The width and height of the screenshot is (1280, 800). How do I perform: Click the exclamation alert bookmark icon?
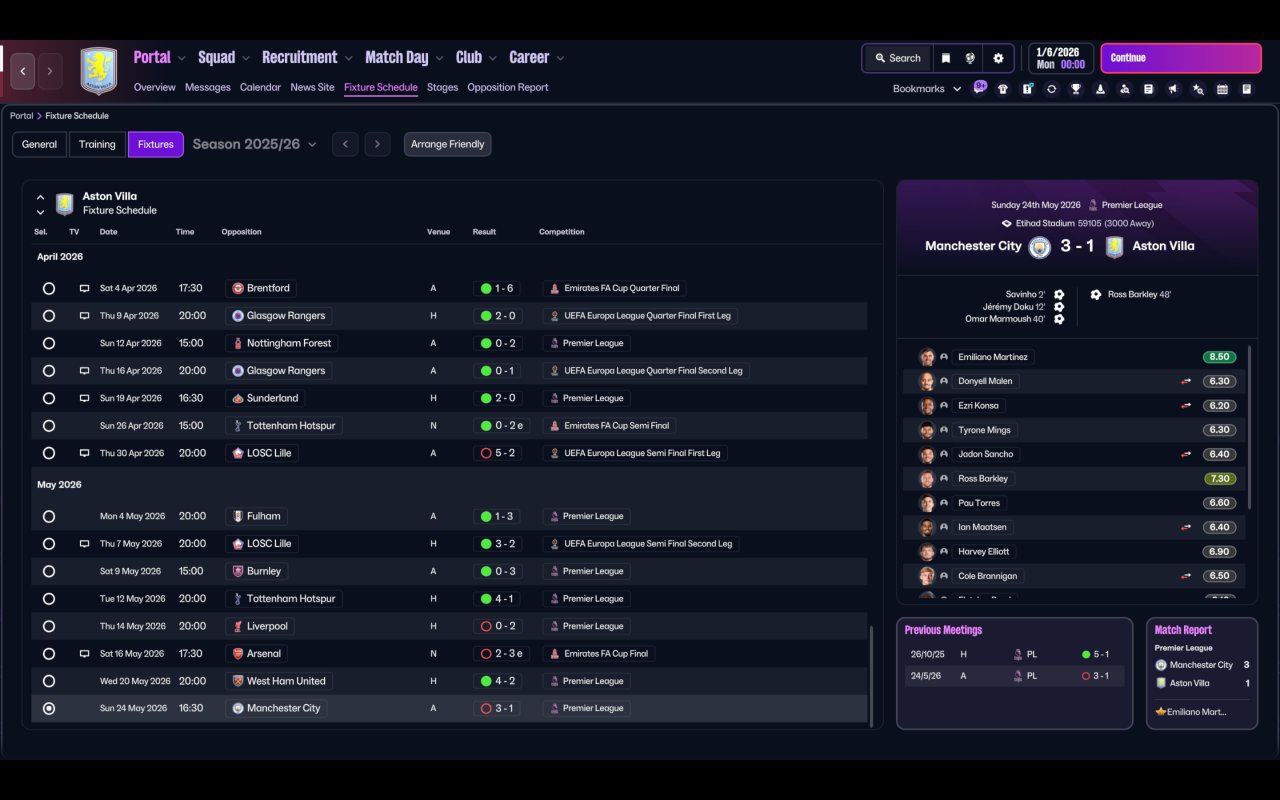pyautogui.click(x=1027, y=89)
